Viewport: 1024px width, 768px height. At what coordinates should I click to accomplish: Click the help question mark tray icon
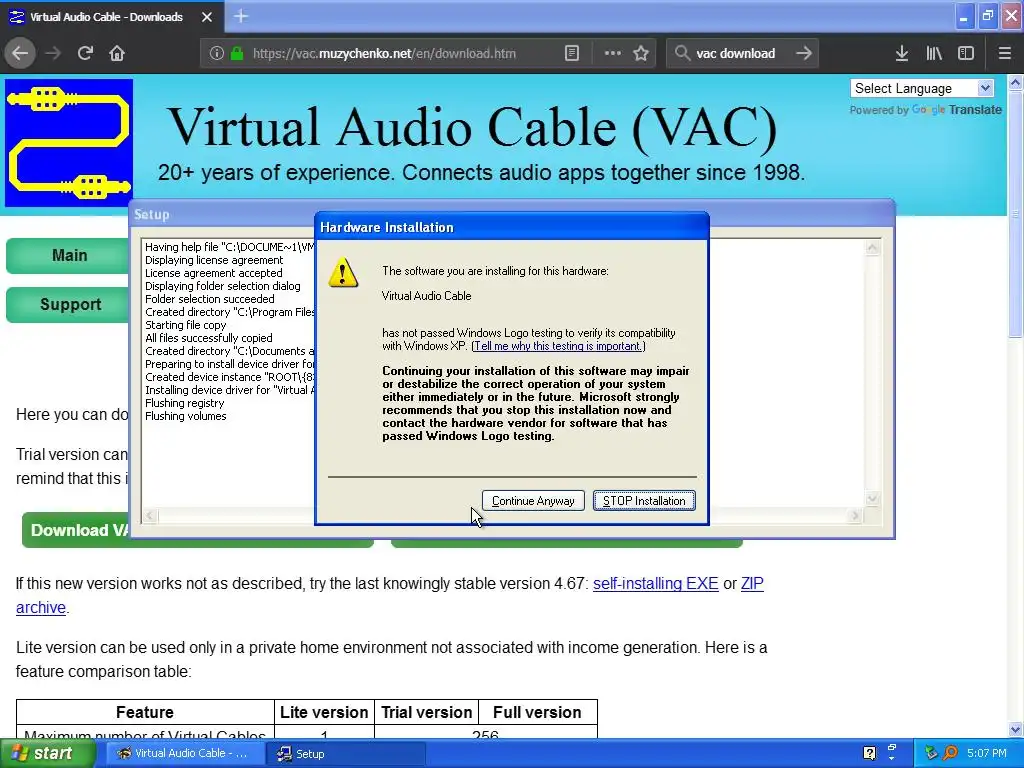(x=869, y=753)
